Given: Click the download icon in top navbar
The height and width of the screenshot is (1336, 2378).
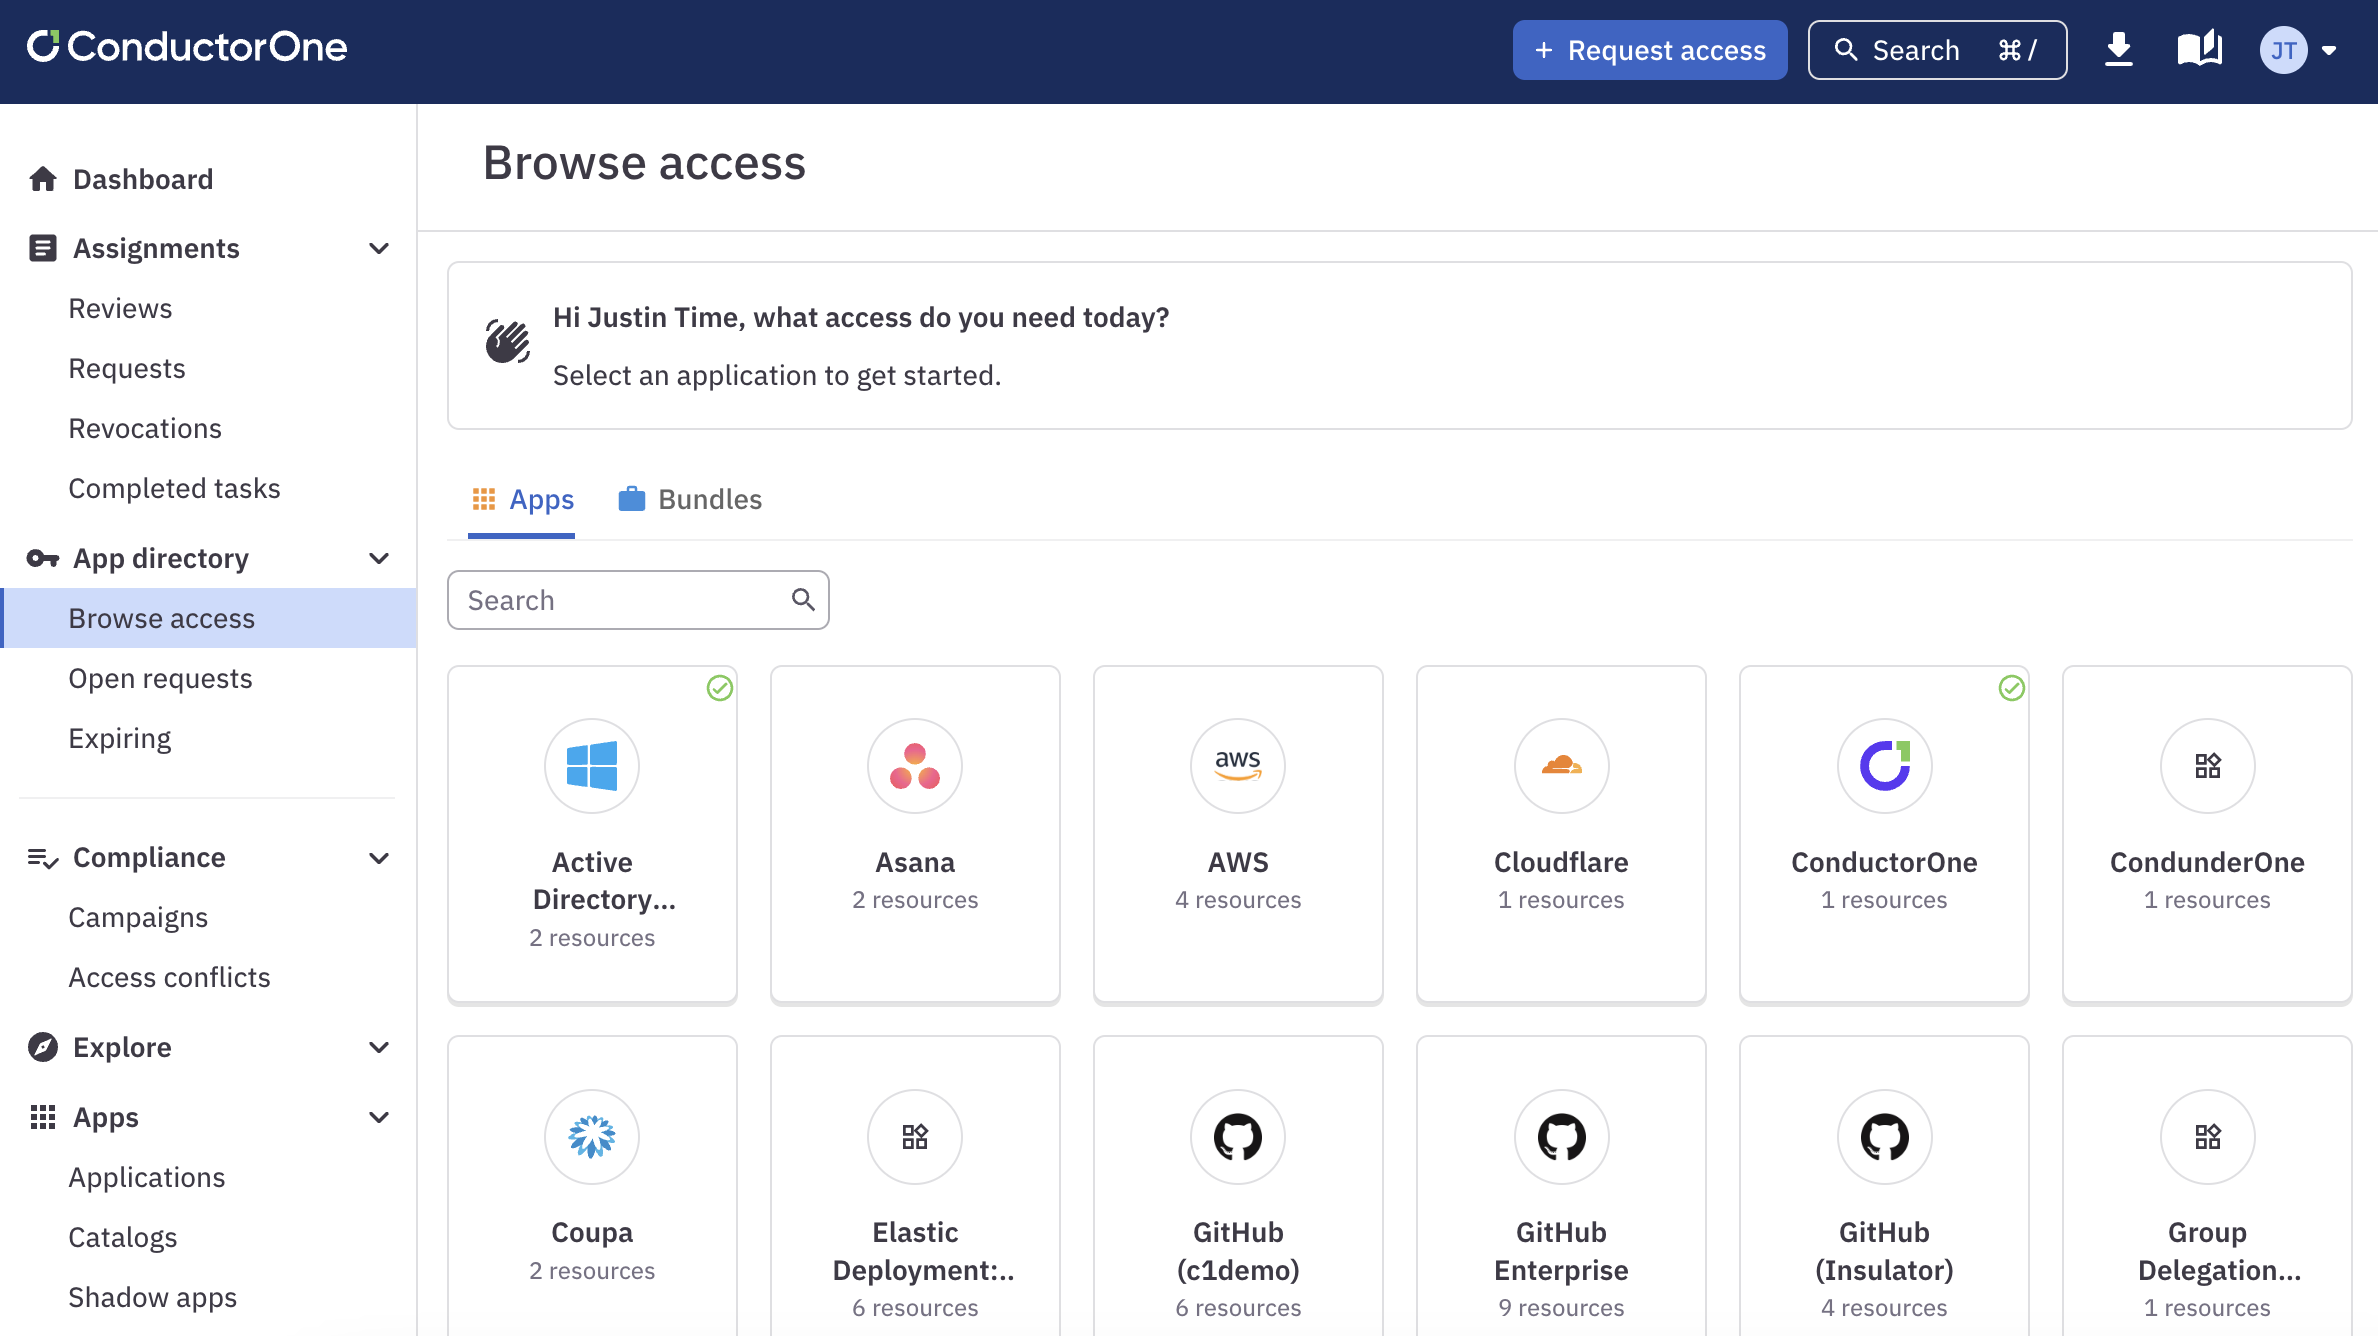Looking at the screenshot, I should (x=2118, y=49).
